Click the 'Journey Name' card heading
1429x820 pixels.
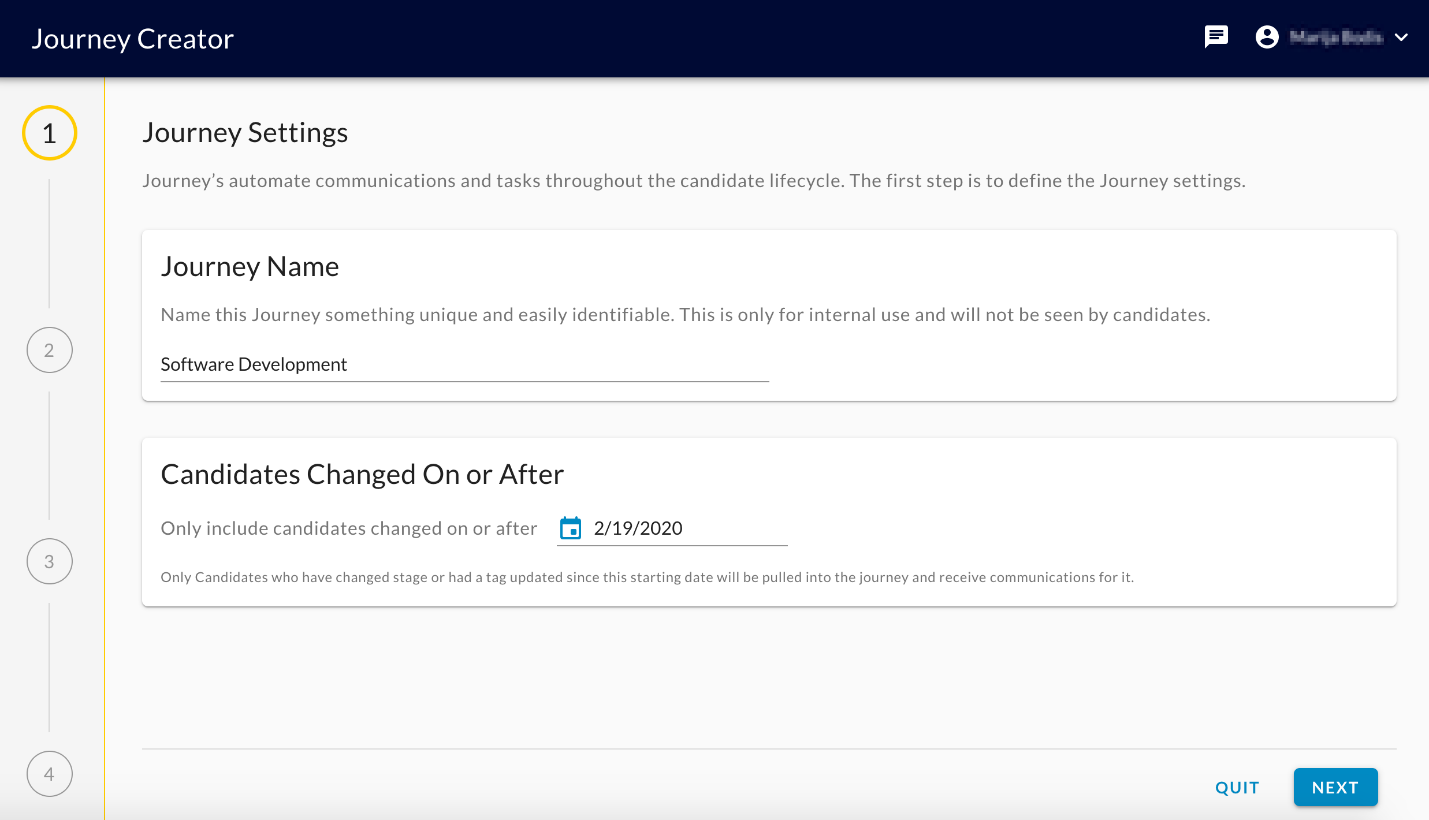(250, 267)
